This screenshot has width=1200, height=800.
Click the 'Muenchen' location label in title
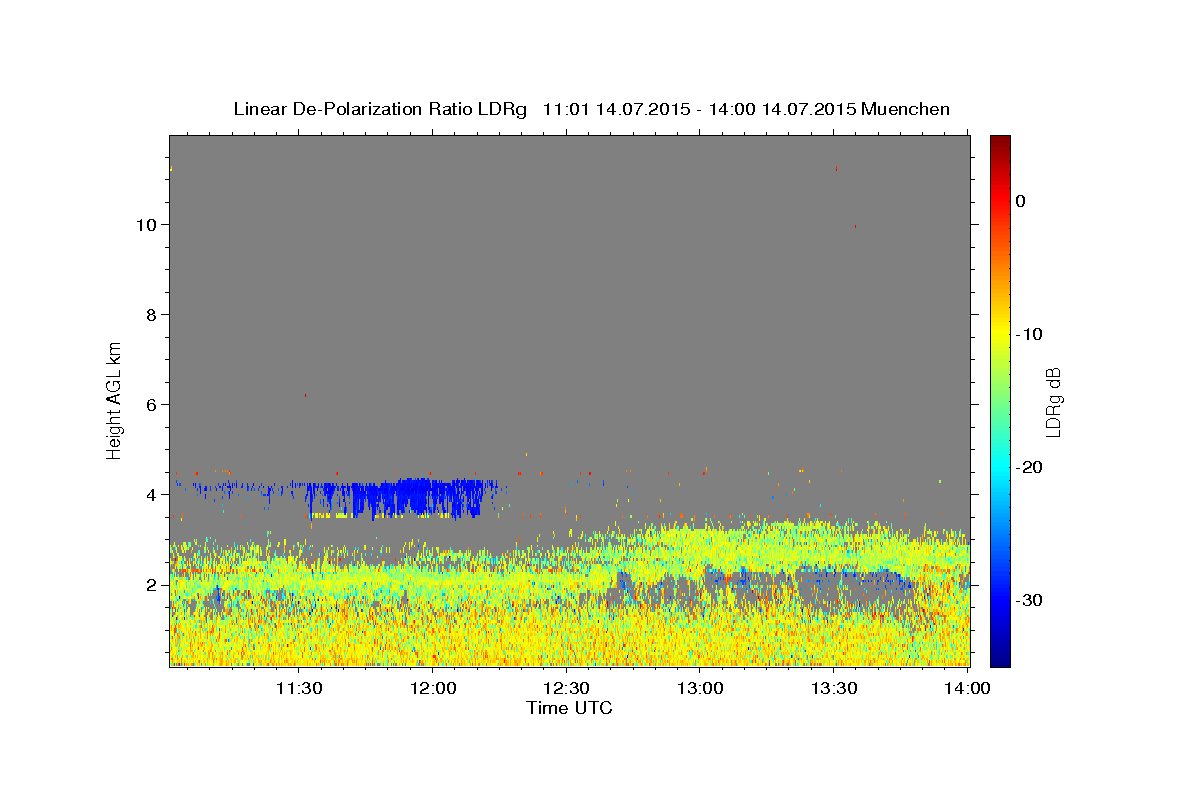[x=906, y=109]
